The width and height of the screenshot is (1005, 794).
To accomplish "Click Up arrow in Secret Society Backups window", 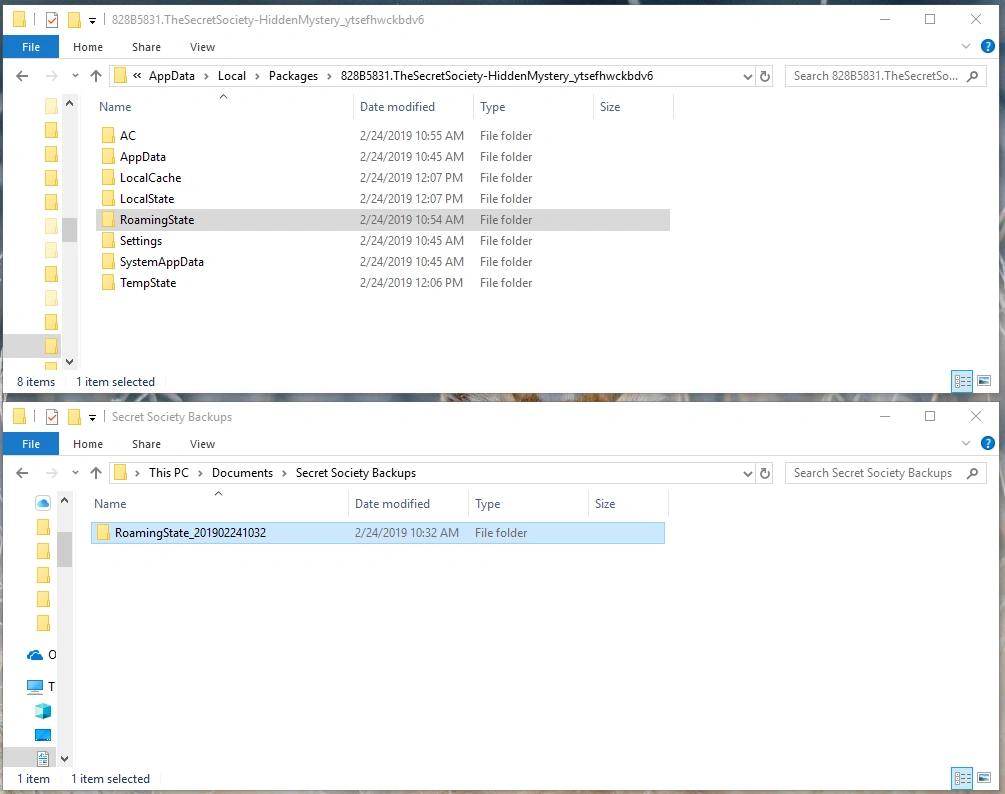I will coord(96,473).
